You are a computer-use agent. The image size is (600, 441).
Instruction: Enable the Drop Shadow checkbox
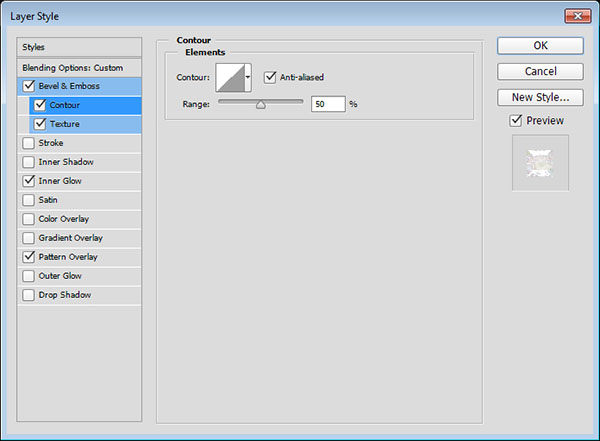pos(28,295)
